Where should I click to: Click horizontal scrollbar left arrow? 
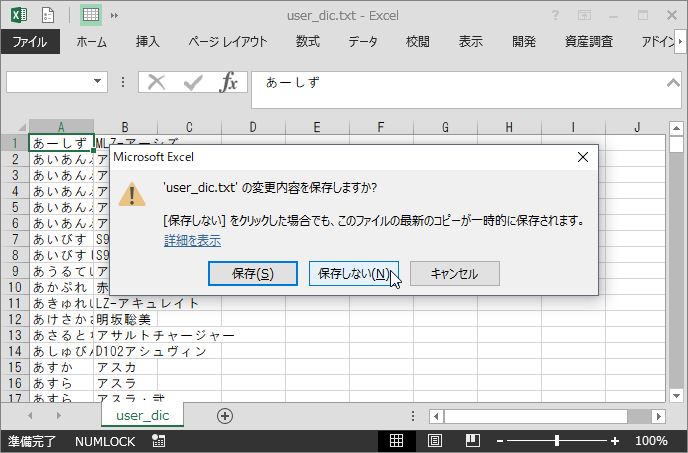(436, 416)
